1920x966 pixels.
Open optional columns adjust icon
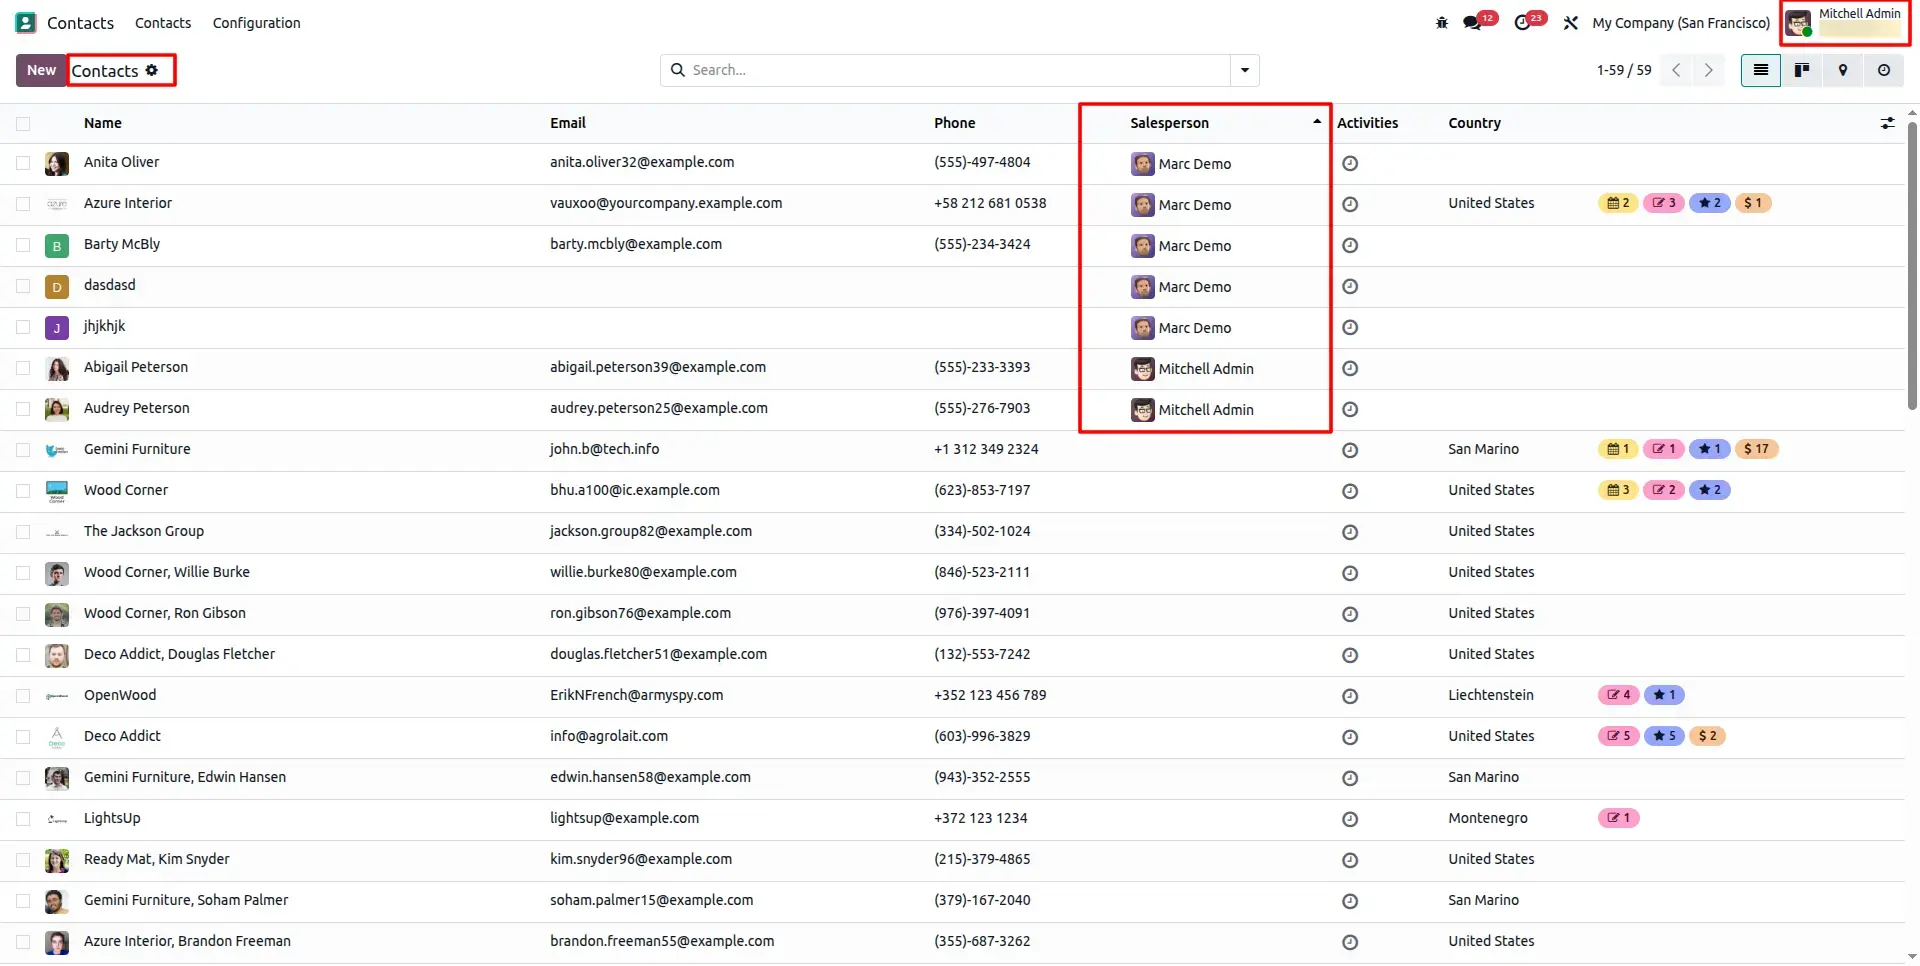click(x=1887, y=123)
